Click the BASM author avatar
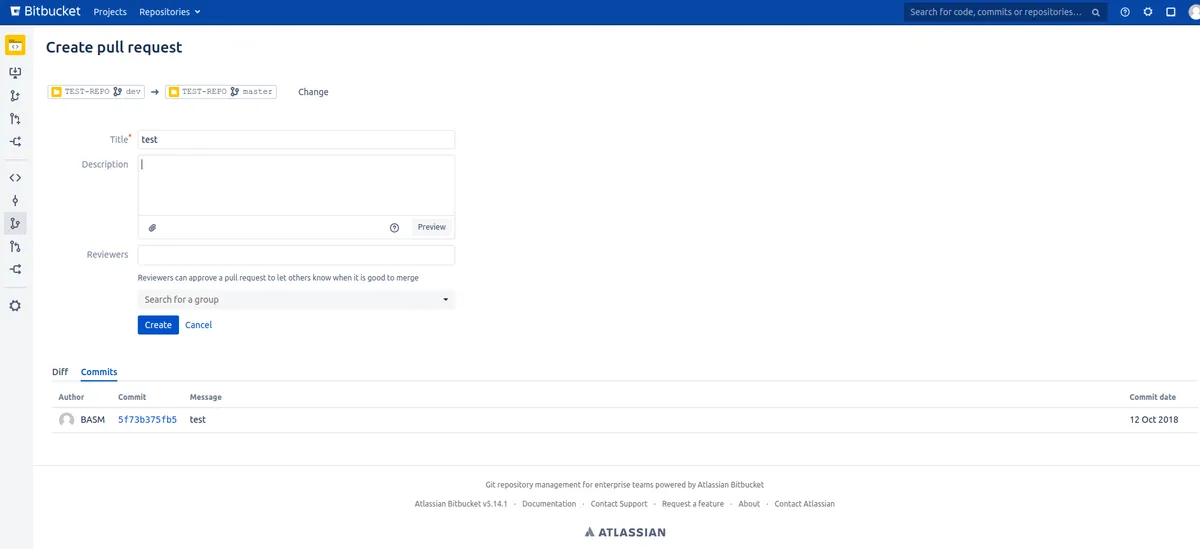The height and width of the screenshot is (549, 1200). coord(67,420)
